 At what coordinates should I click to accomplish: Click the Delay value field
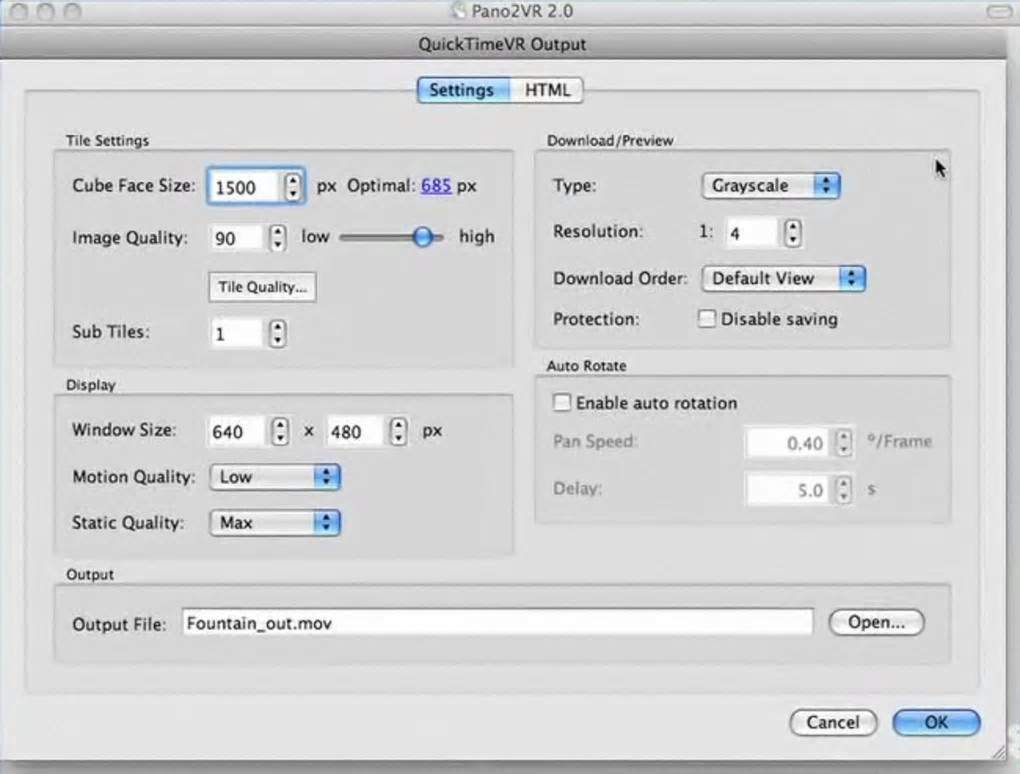788,490
